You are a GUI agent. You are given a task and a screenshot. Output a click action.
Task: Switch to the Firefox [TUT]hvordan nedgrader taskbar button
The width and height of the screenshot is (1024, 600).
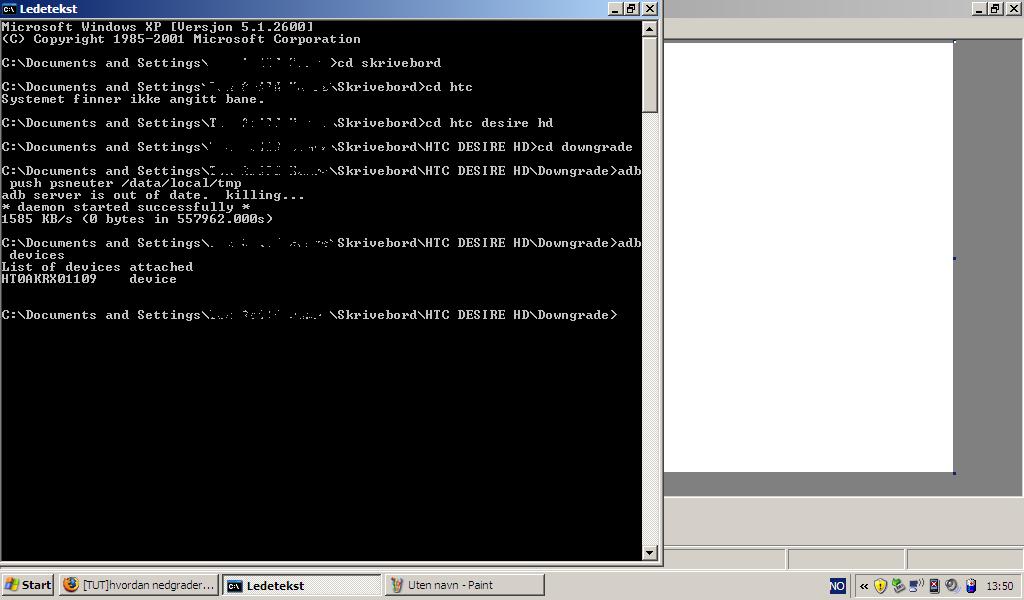point(138,585)
